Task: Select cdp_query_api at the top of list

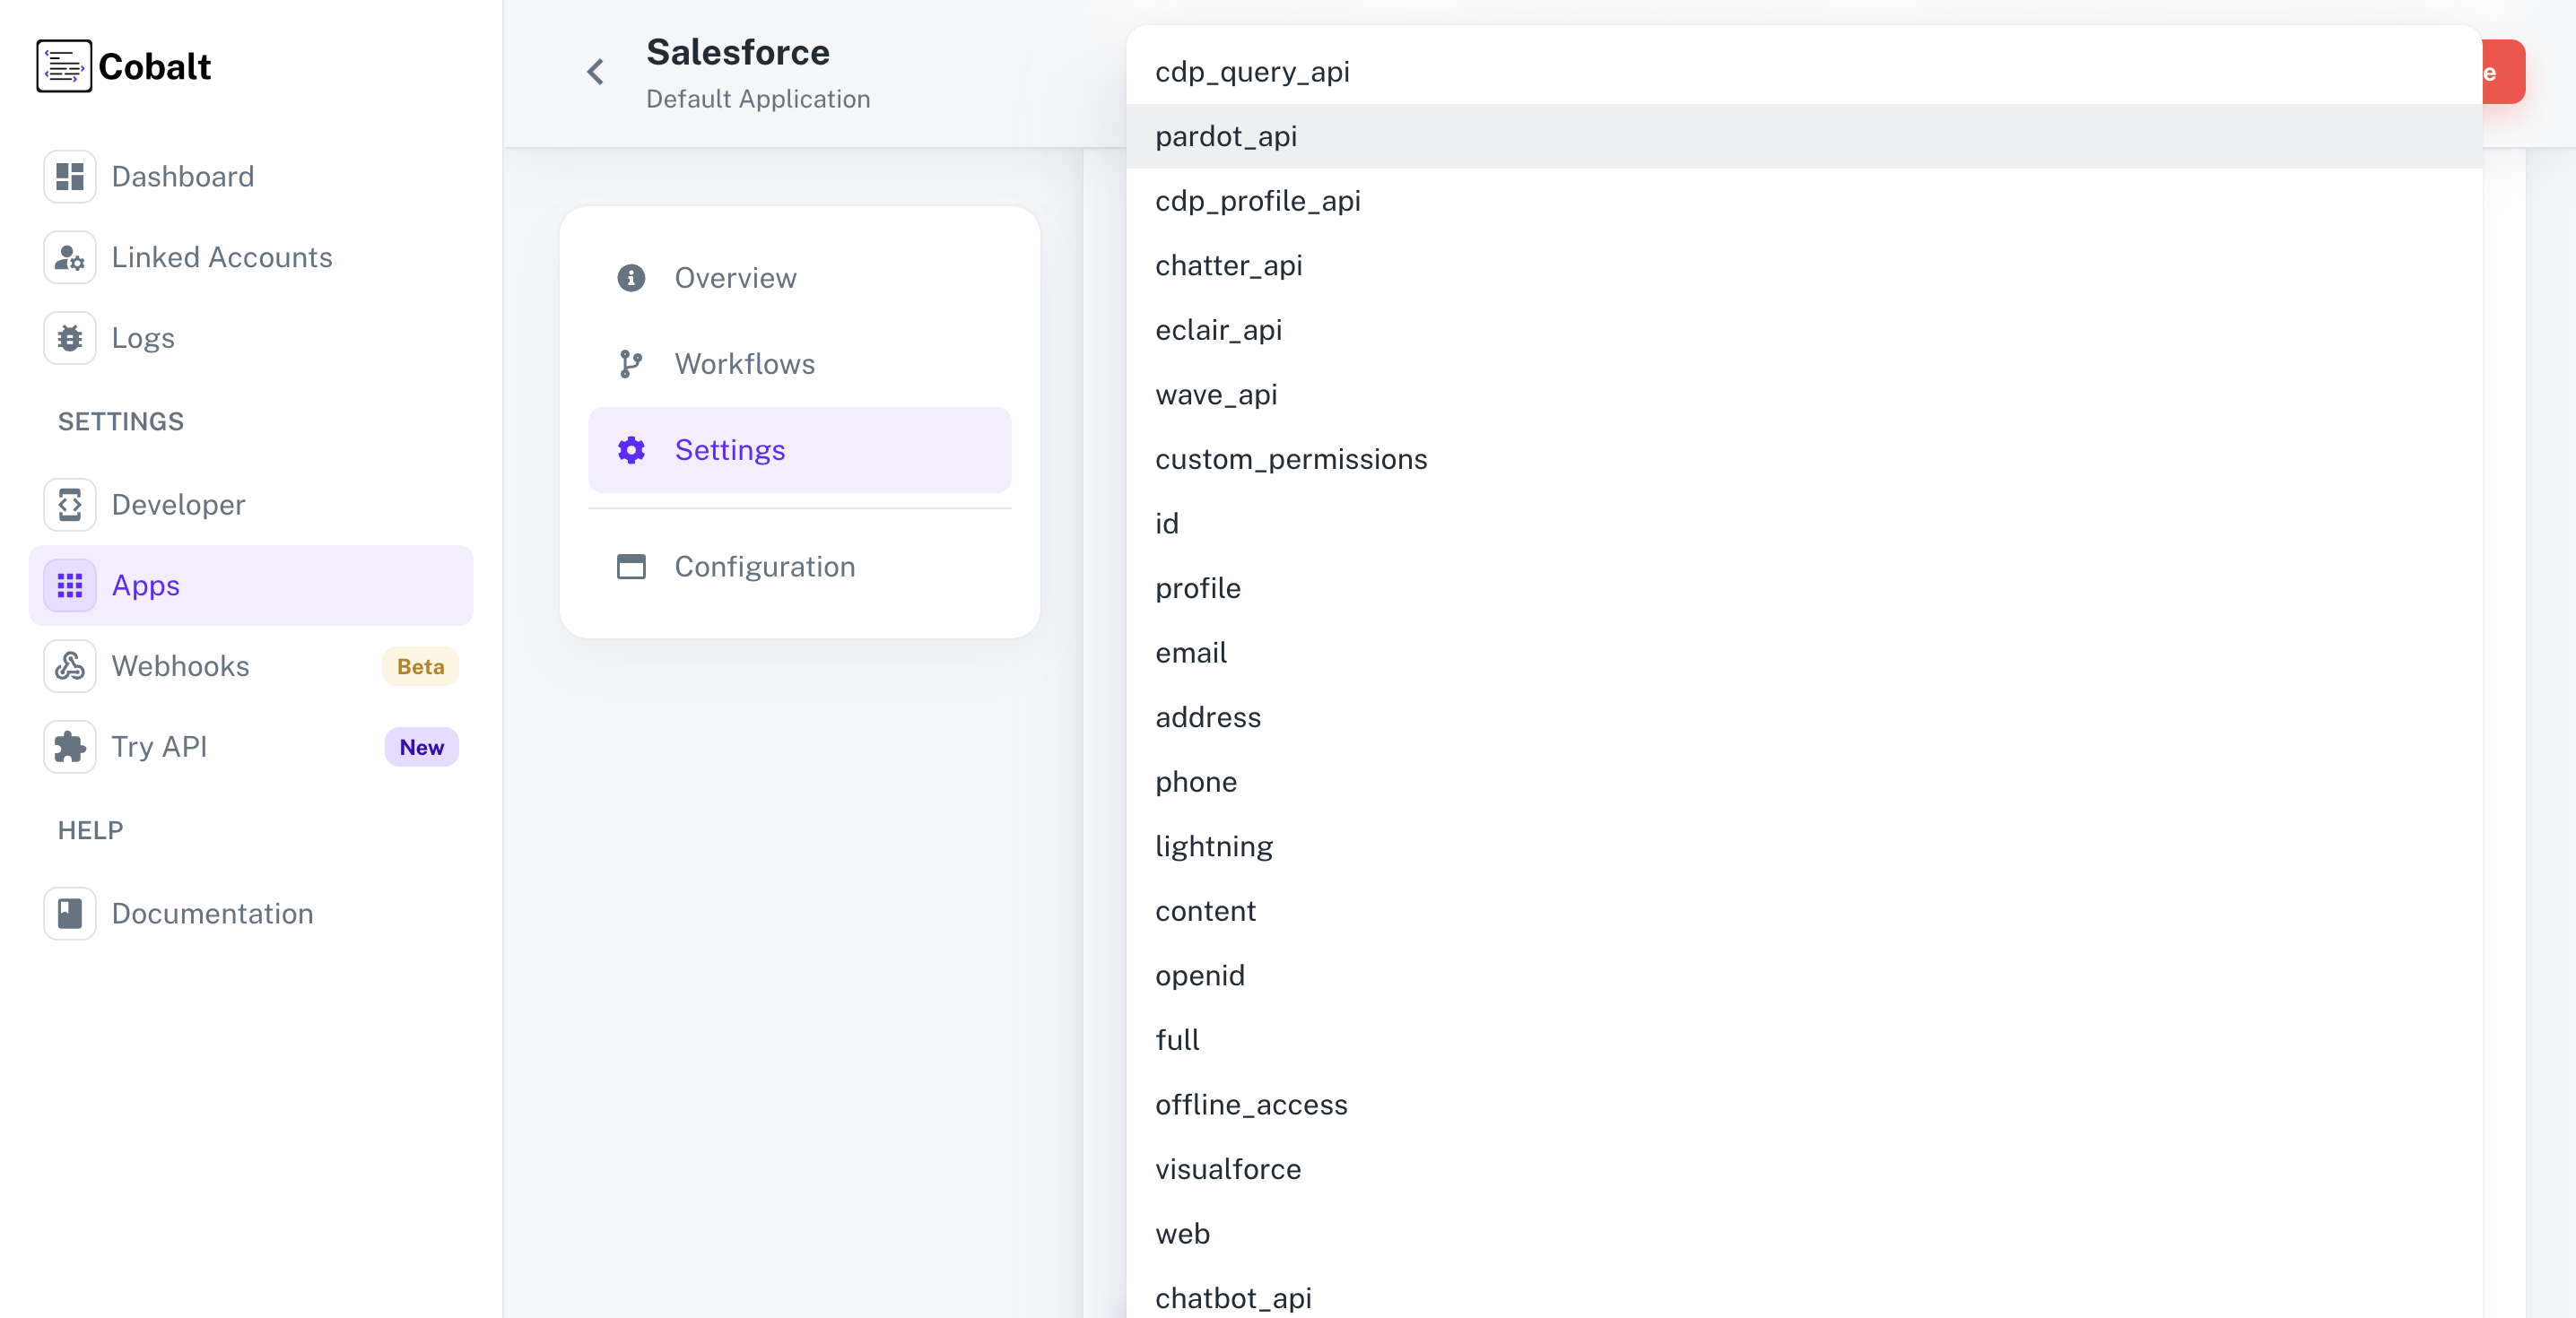Action: (1253, 71)
